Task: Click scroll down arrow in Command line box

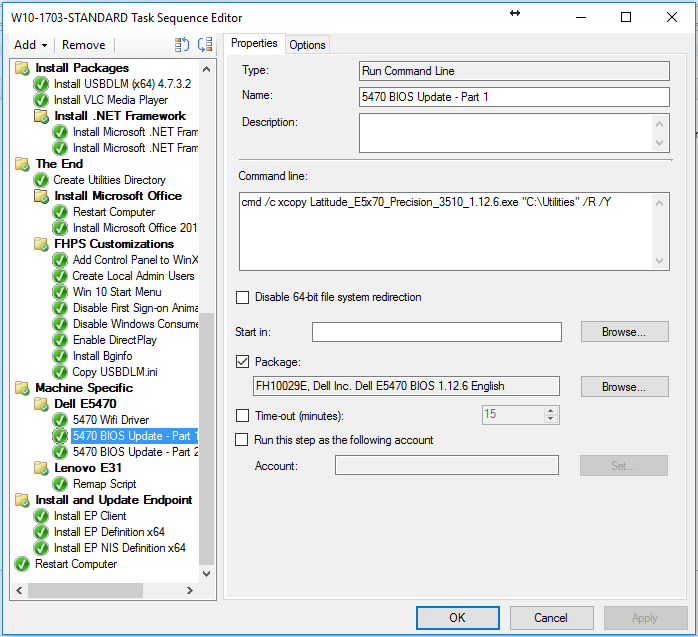Action: 660,261
